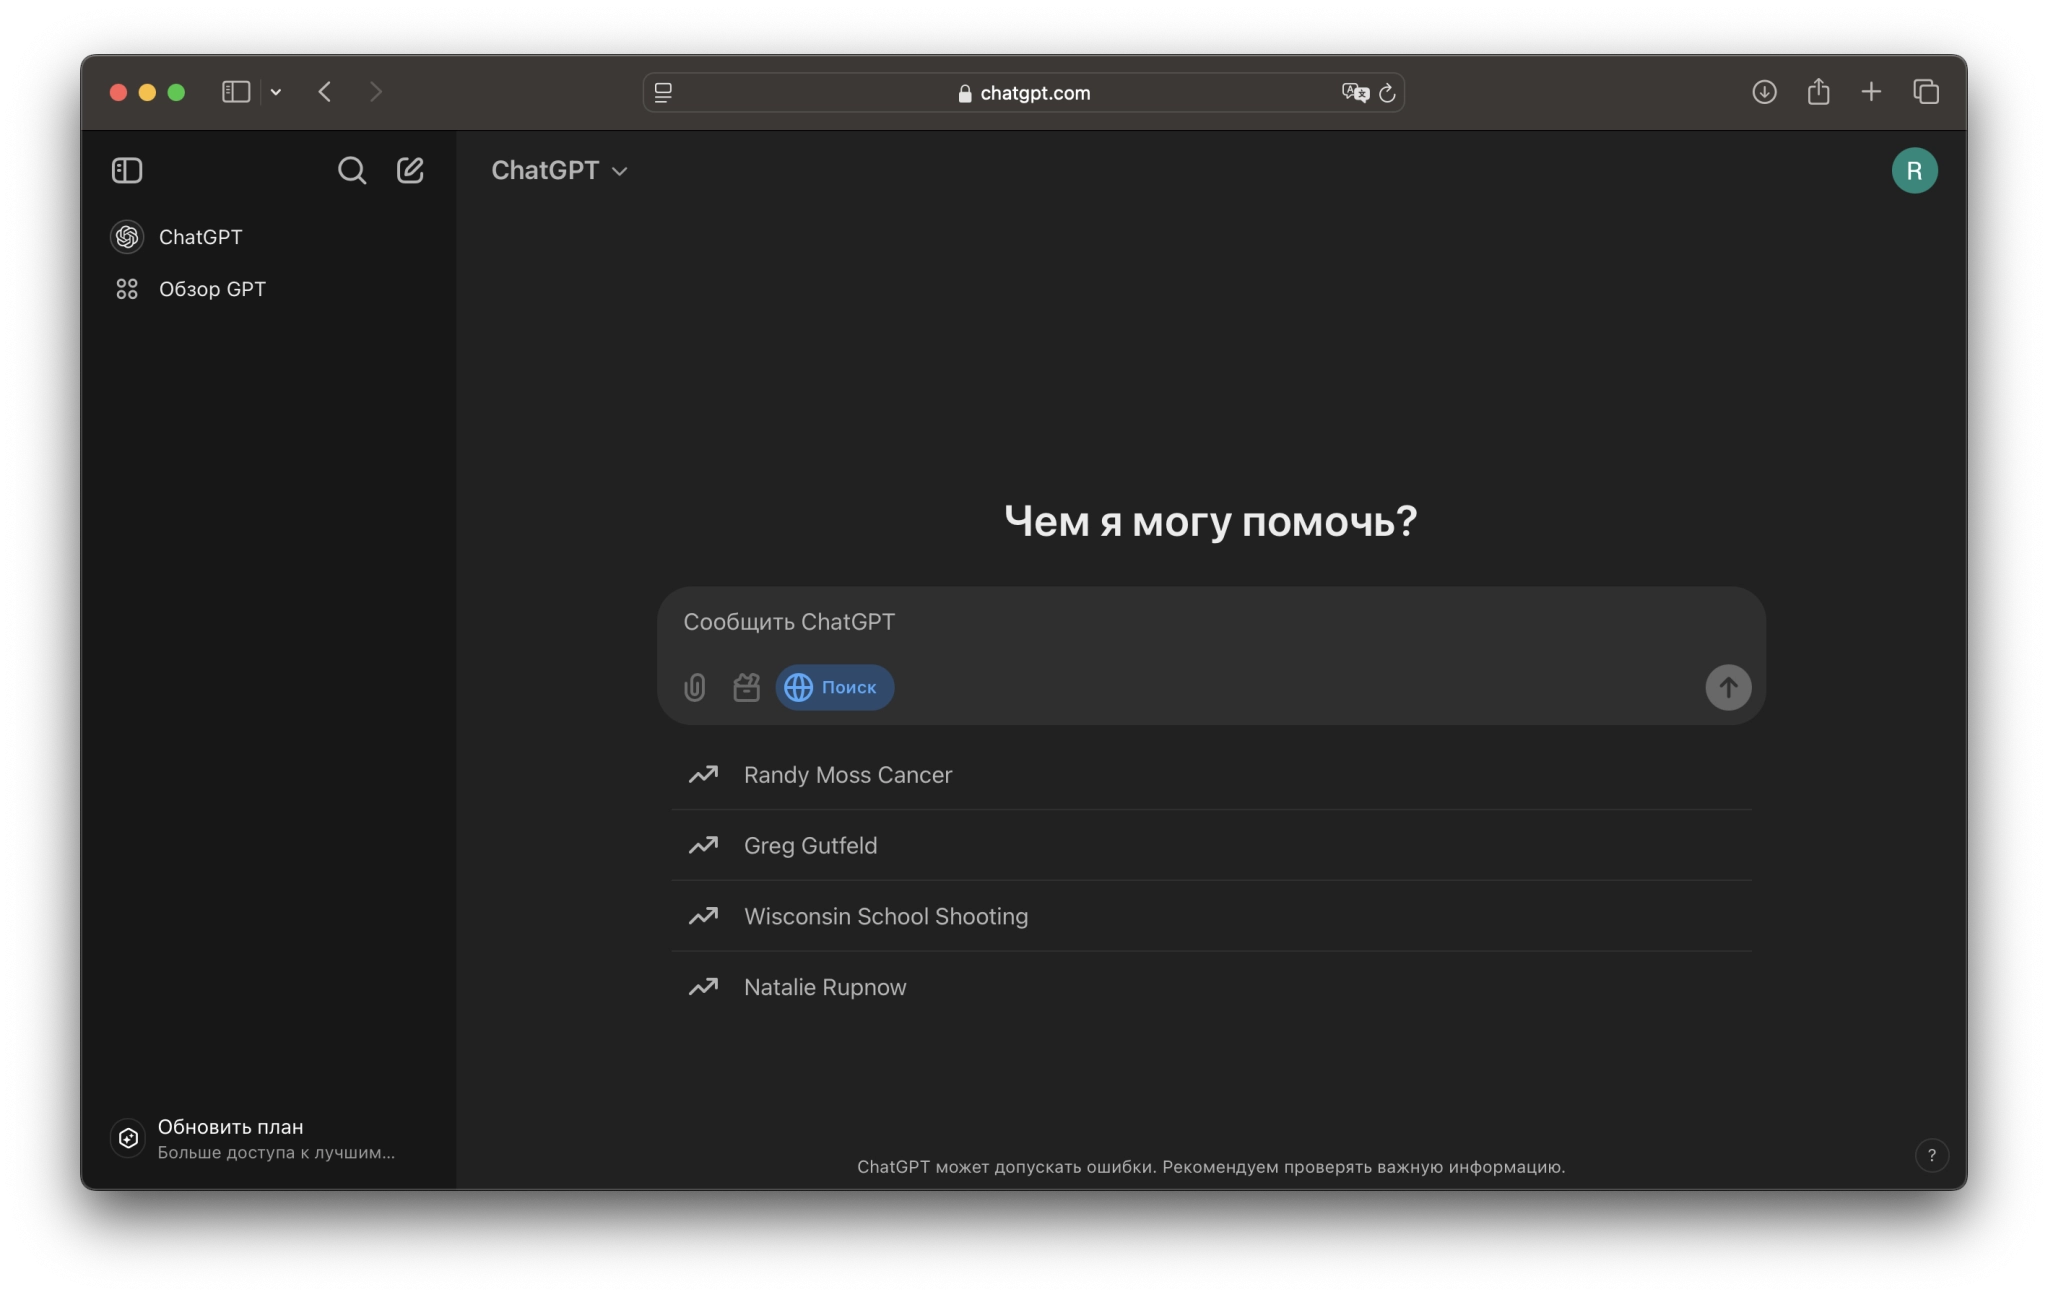Viewport: 2048px width, 1297px height.
Task: Open the tools box icon in composer
Action: point(746,687)
